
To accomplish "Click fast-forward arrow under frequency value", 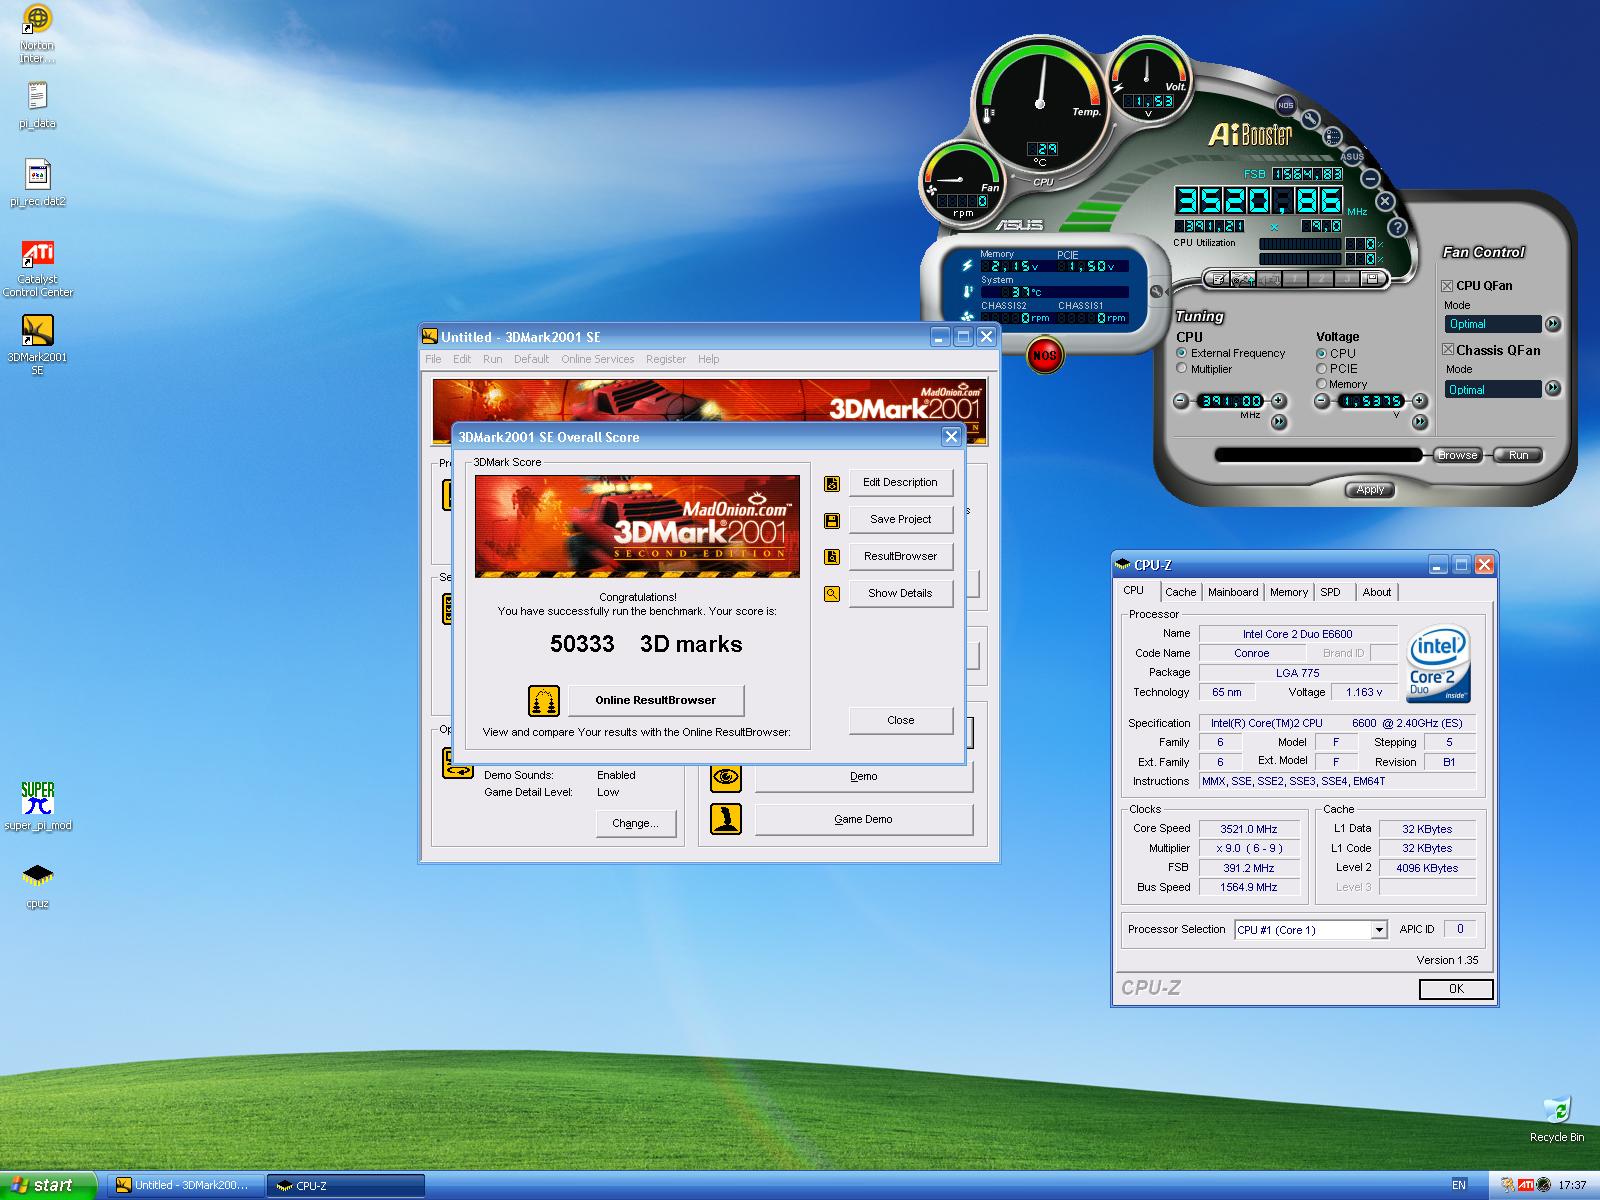I will 1279,422.
